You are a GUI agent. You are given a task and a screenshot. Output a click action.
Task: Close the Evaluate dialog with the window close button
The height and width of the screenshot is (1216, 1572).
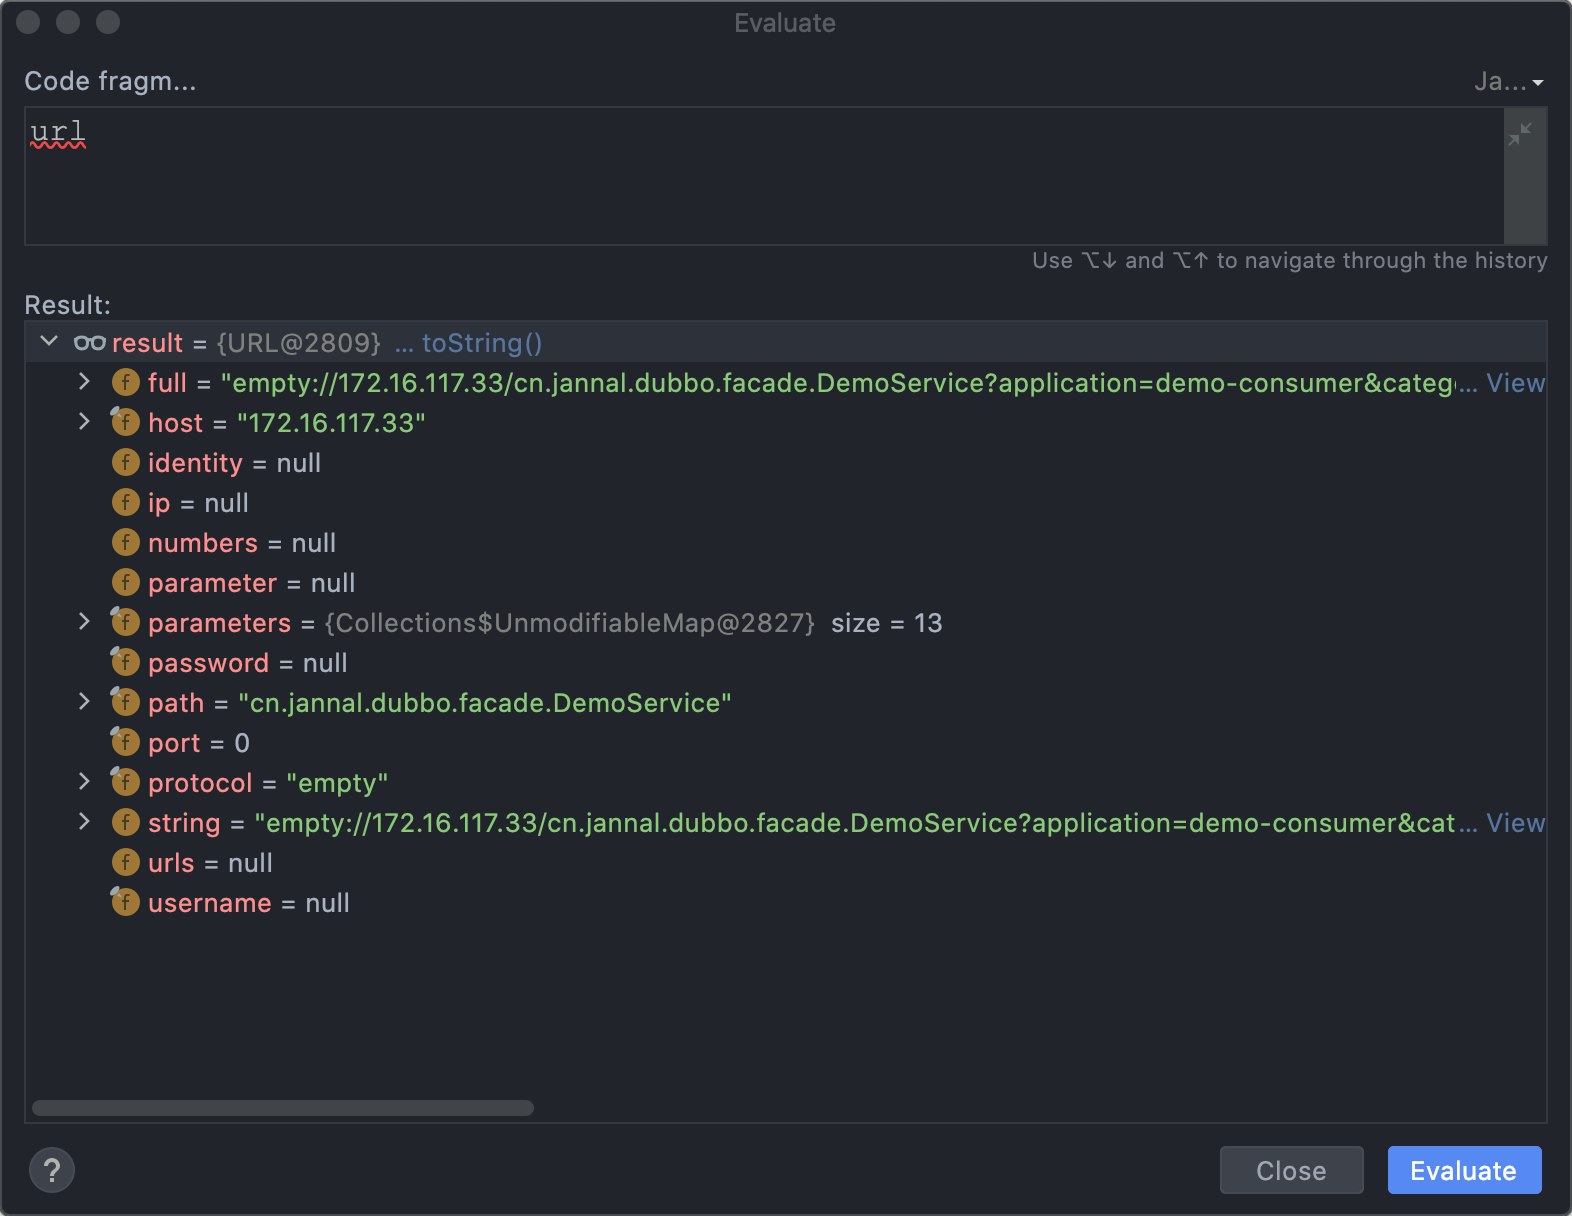click(x=28, y=21)
